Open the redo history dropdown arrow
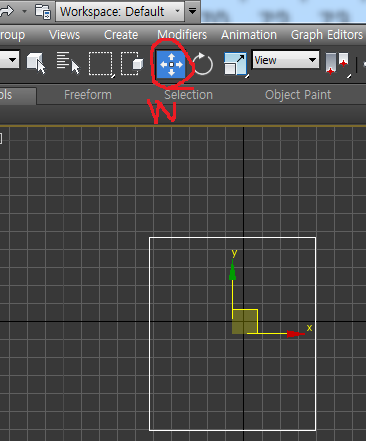The width and height of the screenshot is (366, 441). (24, 11)
